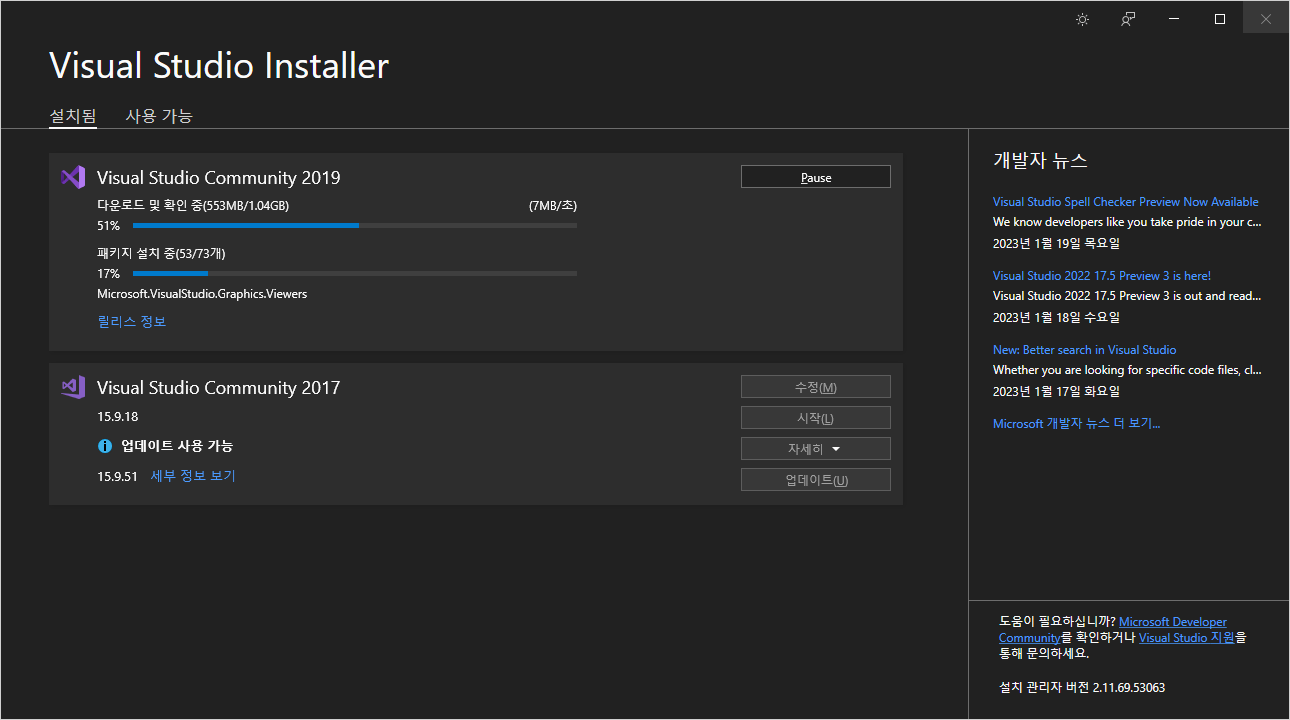Minimize the installer window

[1174, 19]
